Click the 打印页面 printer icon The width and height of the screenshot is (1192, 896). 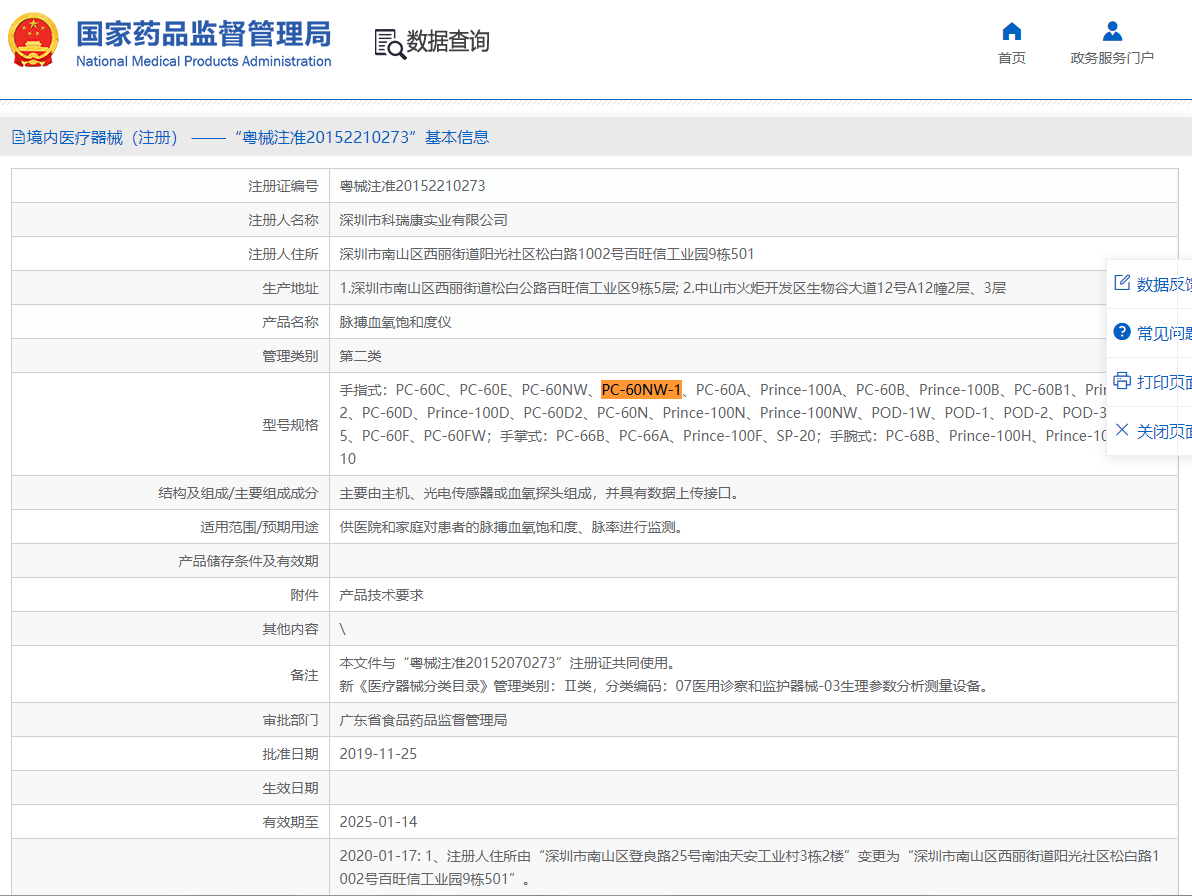pos(1122,381)
